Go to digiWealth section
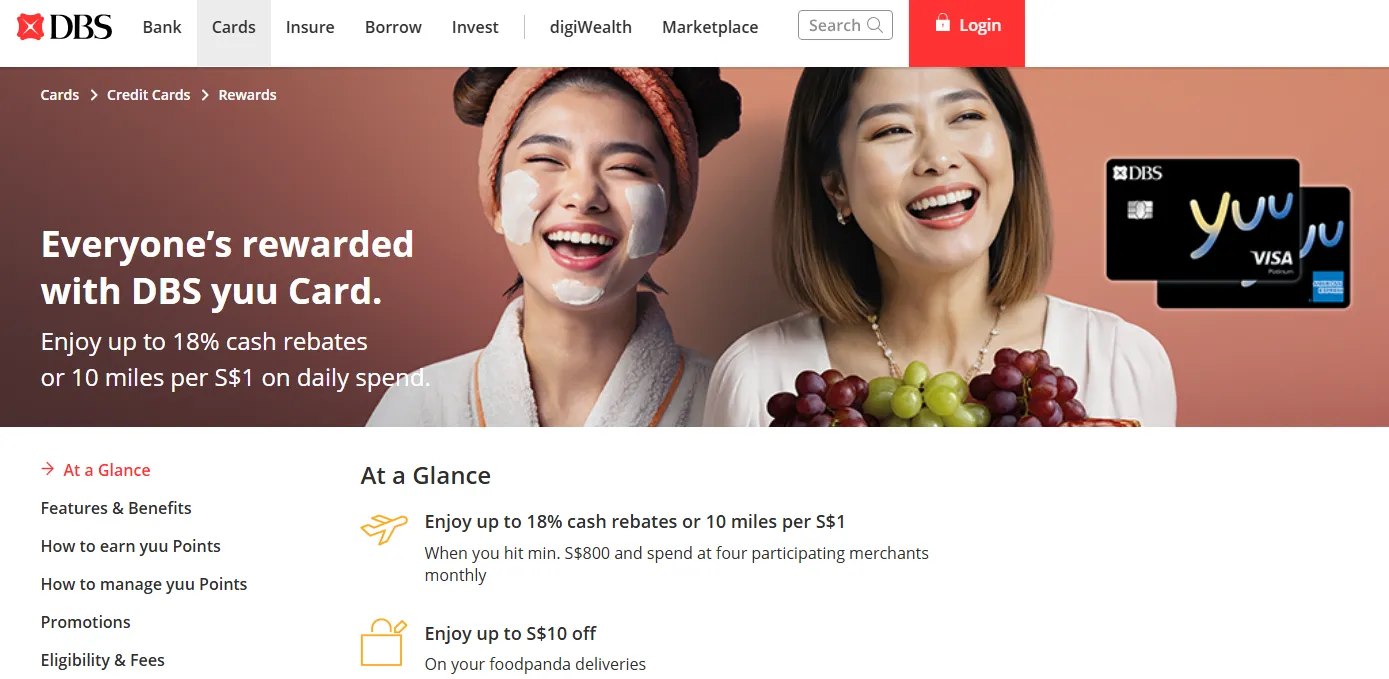 pos(591,27)
